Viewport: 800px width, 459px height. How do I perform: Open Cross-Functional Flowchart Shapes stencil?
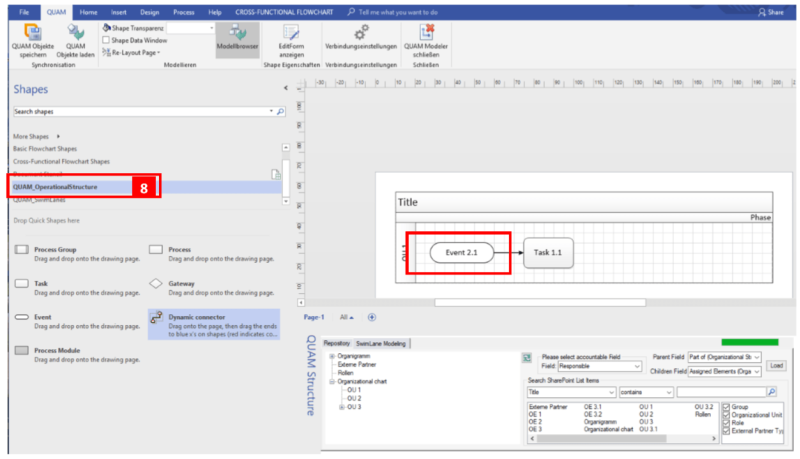(61, 161)
